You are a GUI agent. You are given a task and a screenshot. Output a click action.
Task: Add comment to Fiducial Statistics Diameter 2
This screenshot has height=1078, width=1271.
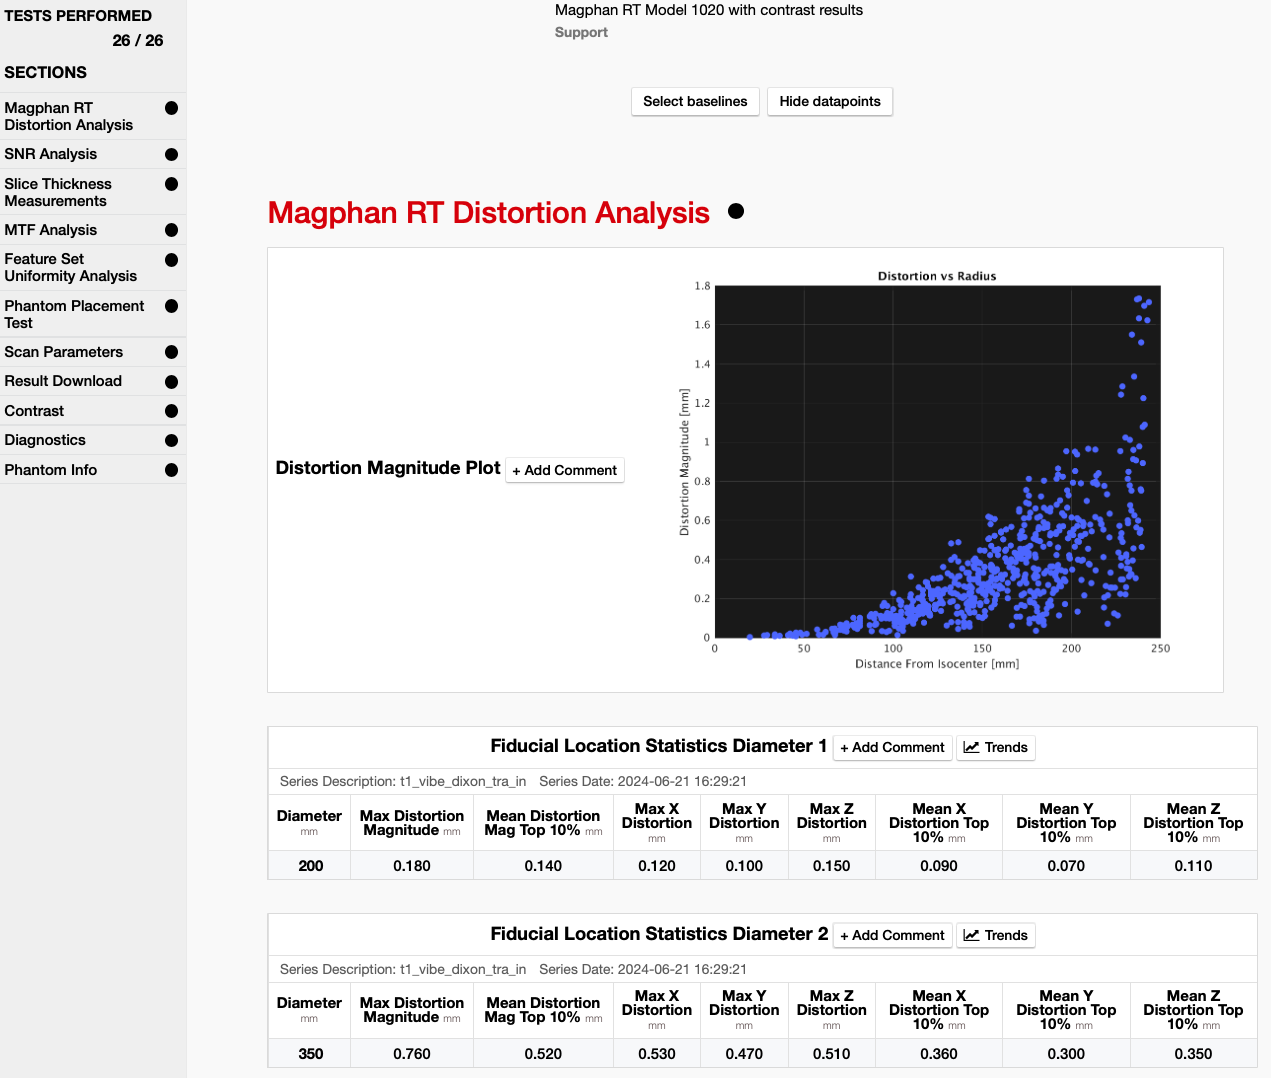pyautogui.click(x=891, y=936)
